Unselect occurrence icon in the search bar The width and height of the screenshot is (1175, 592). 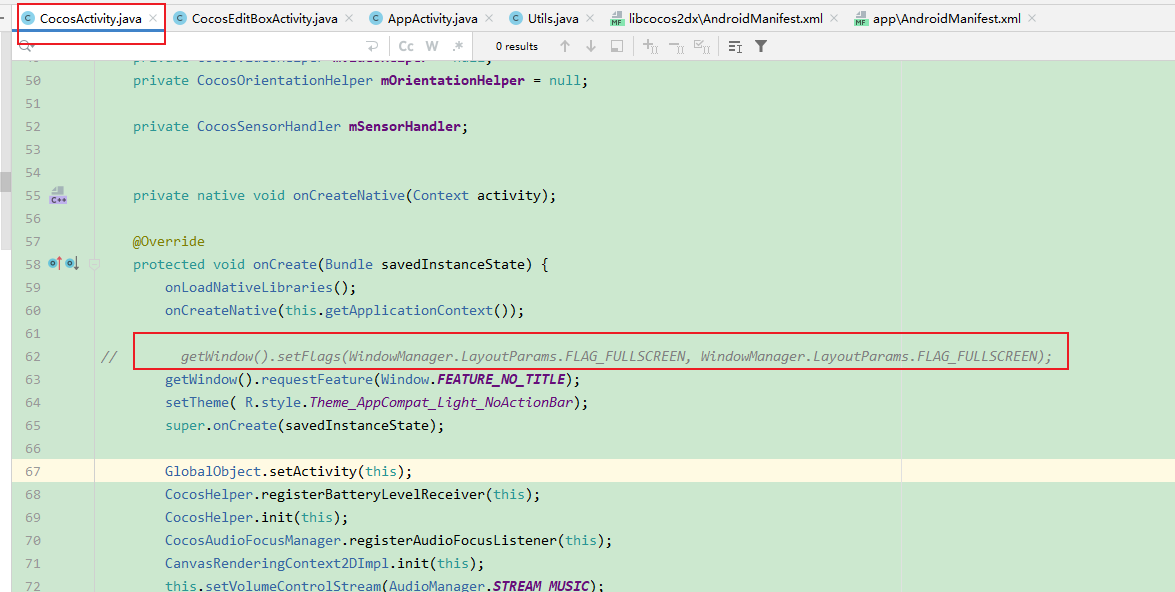676,46
